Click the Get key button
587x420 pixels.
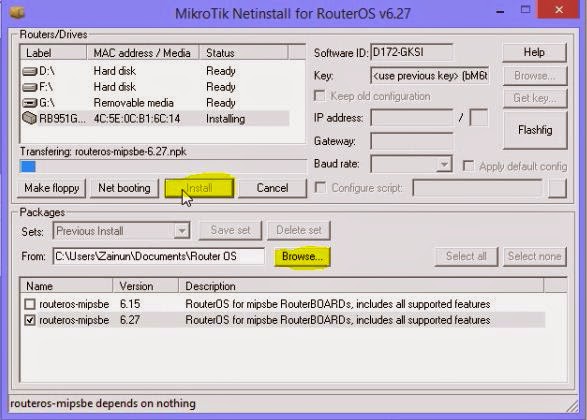(535, 98)
